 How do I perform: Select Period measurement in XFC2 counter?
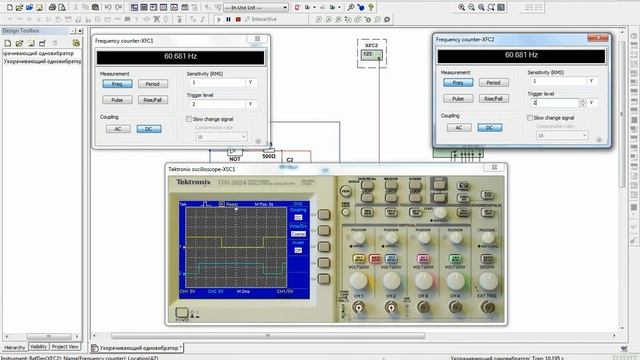493,83
